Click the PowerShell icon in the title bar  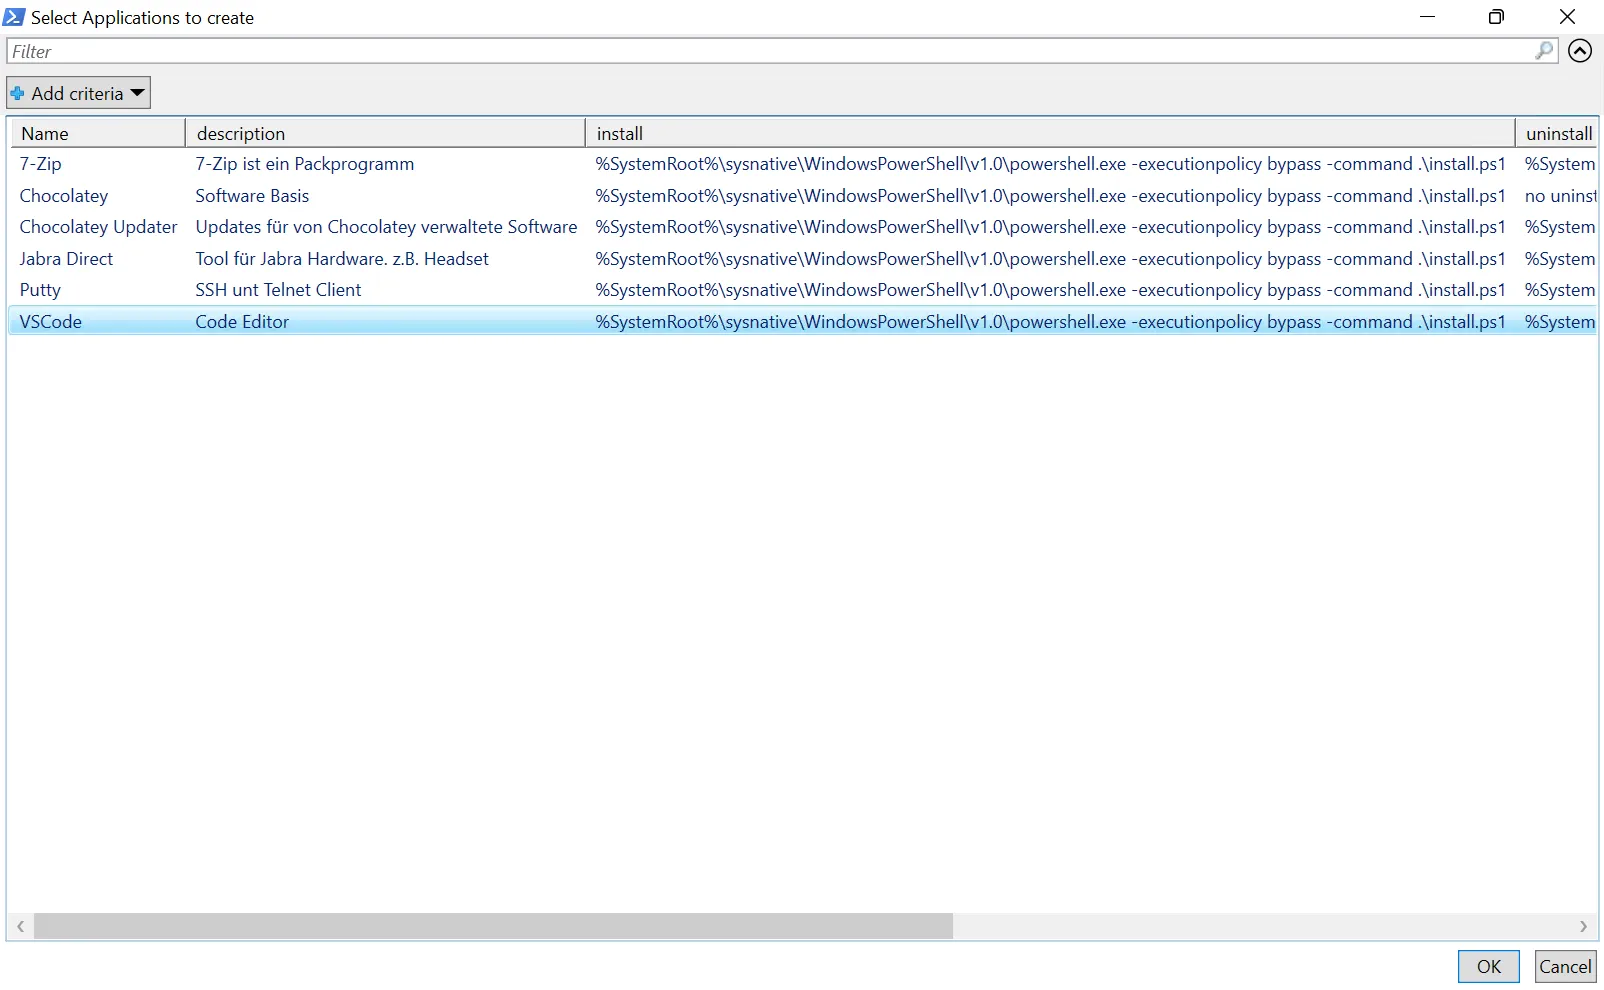pos(14,17)
